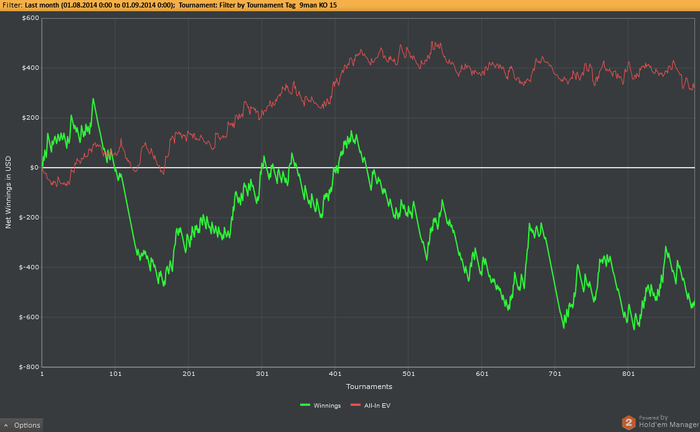Click the 501 x-axis label
The image size is (700, 432).
pyautogui.click(x=408, y=374)
